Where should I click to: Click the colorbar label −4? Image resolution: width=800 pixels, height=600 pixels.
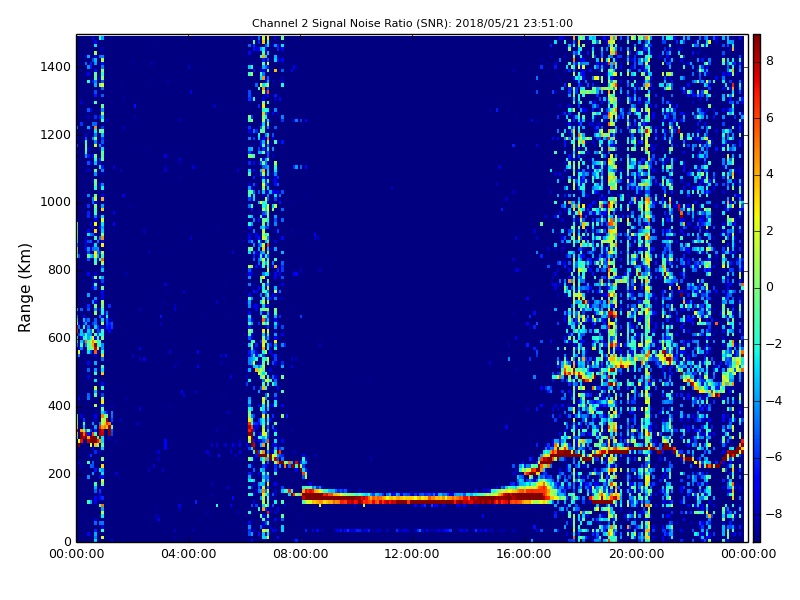(x=774, y=401)
